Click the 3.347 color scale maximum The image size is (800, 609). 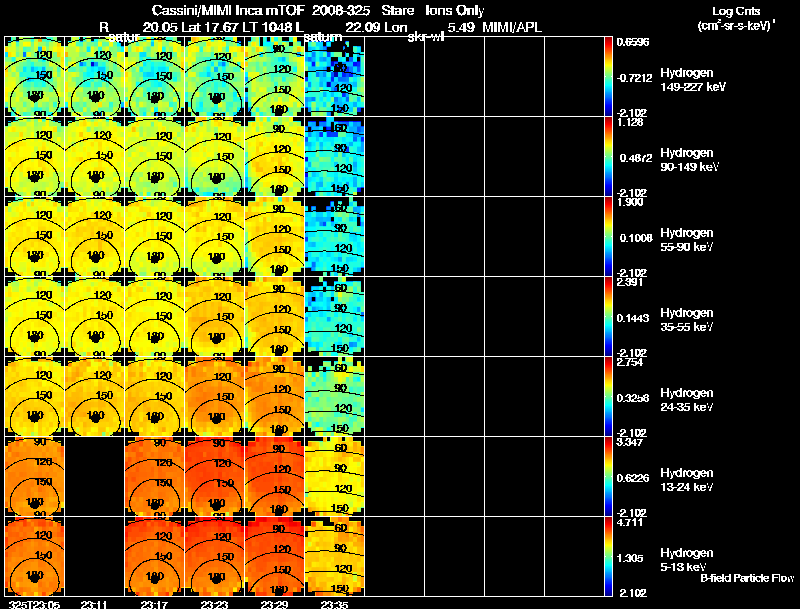click(x=630, y=442)
